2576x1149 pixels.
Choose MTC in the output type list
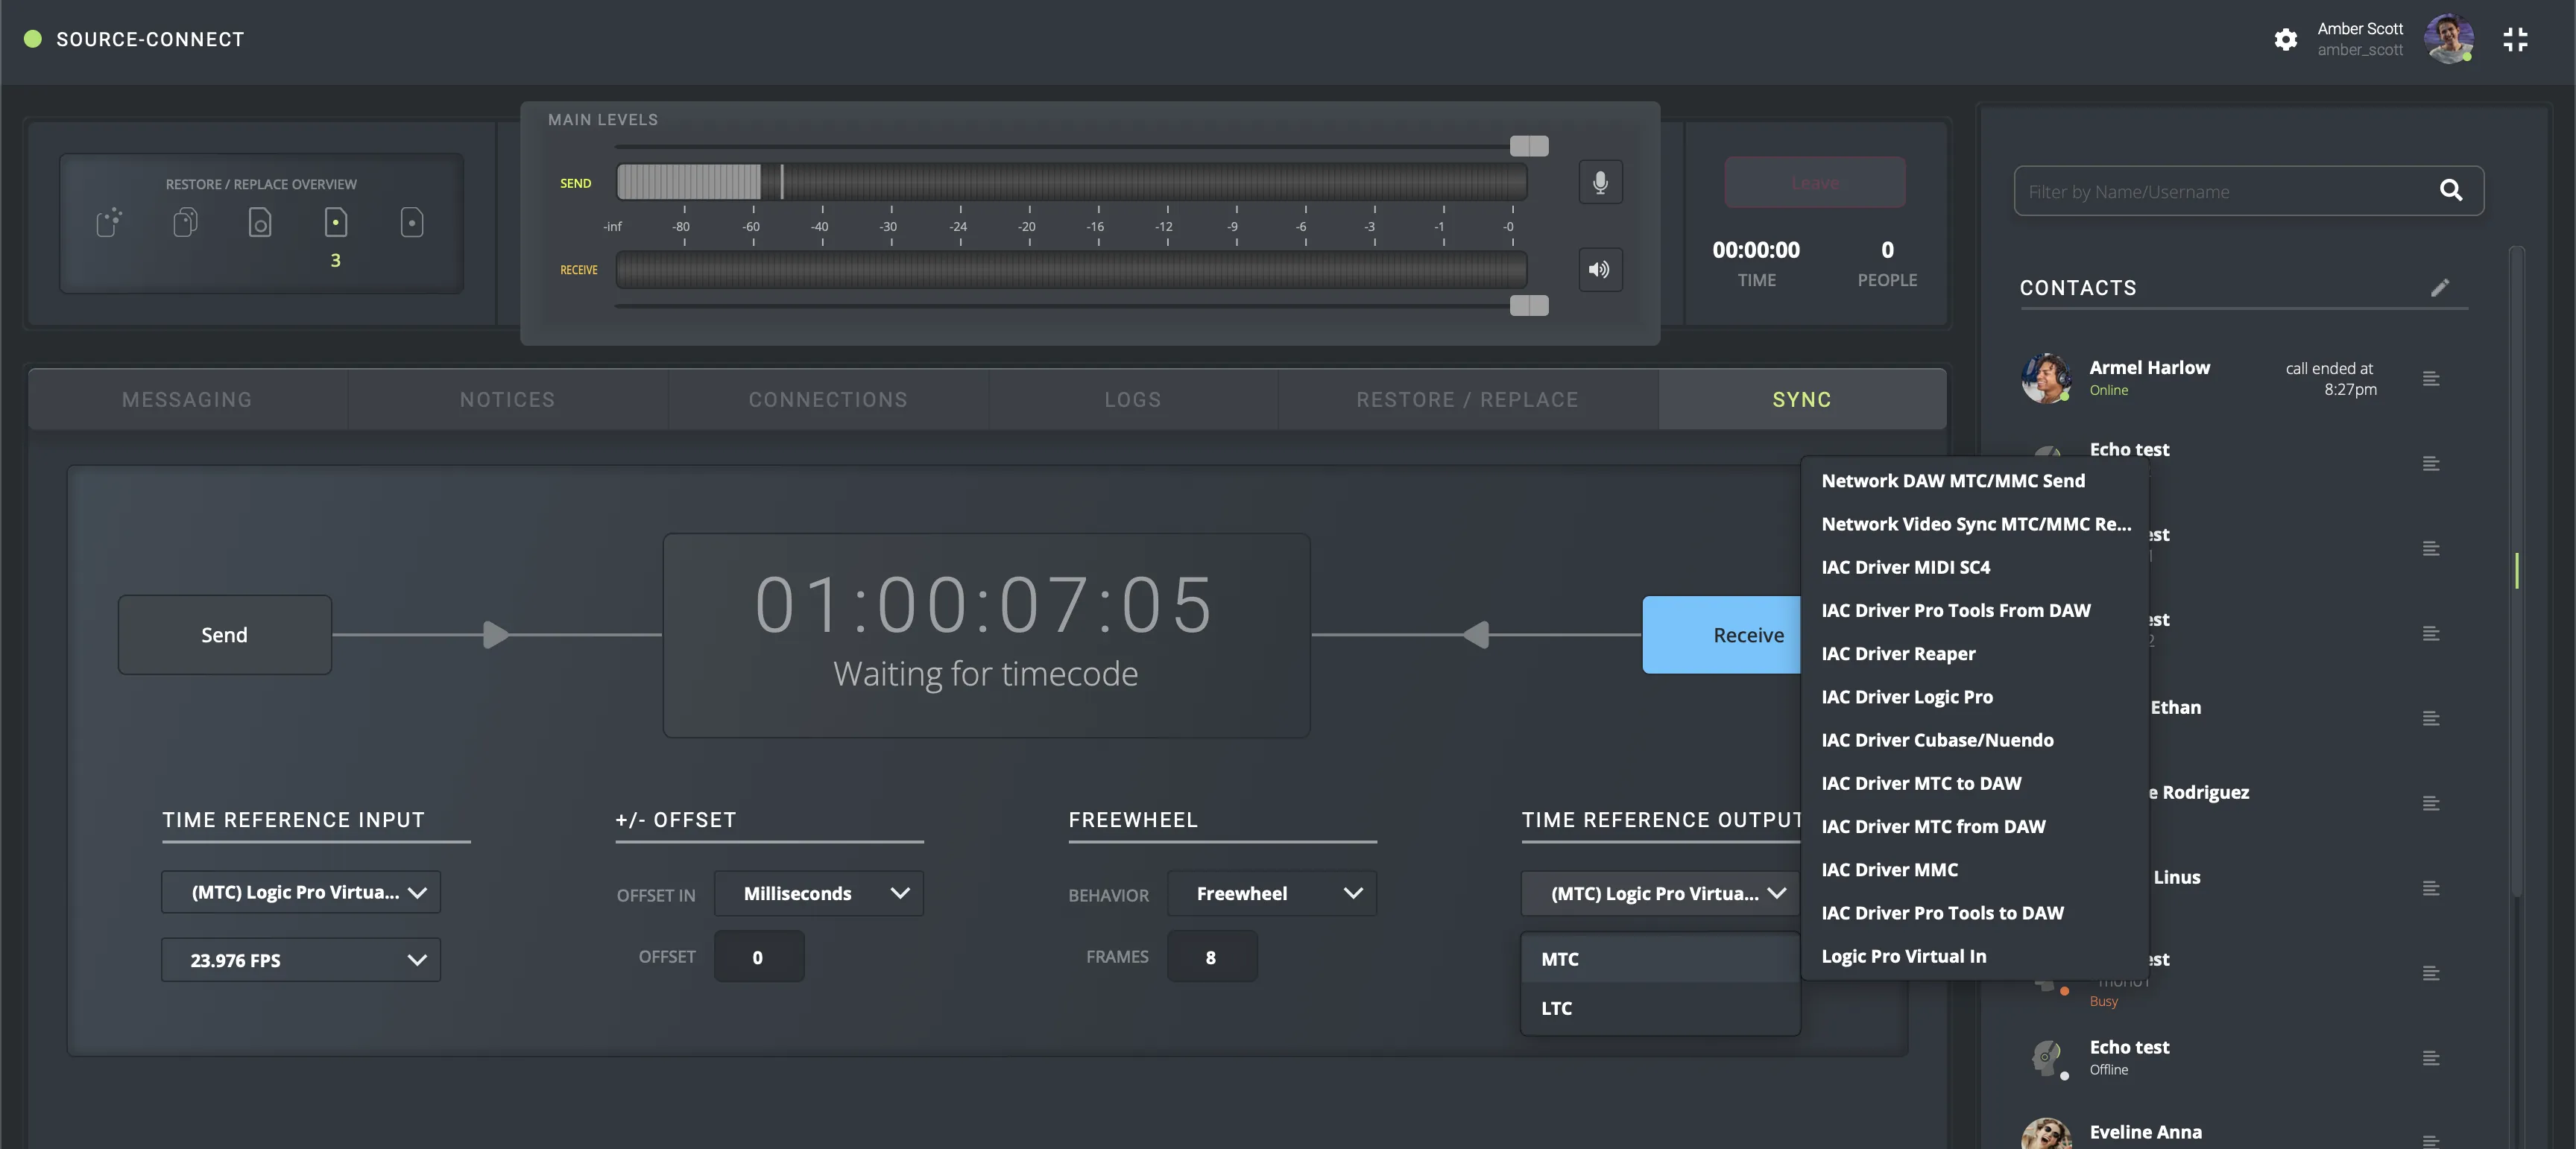[1661, 959]
